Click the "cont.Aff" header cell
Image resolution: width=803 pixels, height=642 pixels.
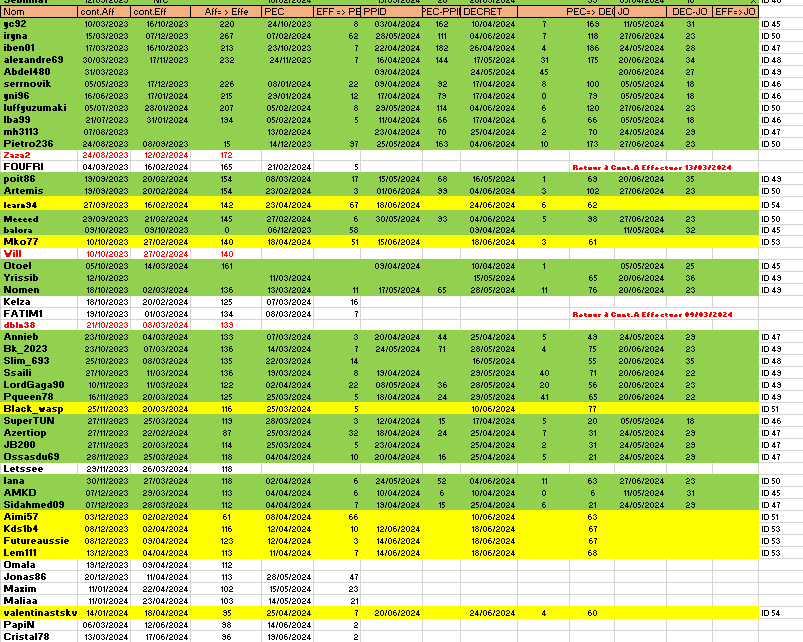click(x=104, y=12)
